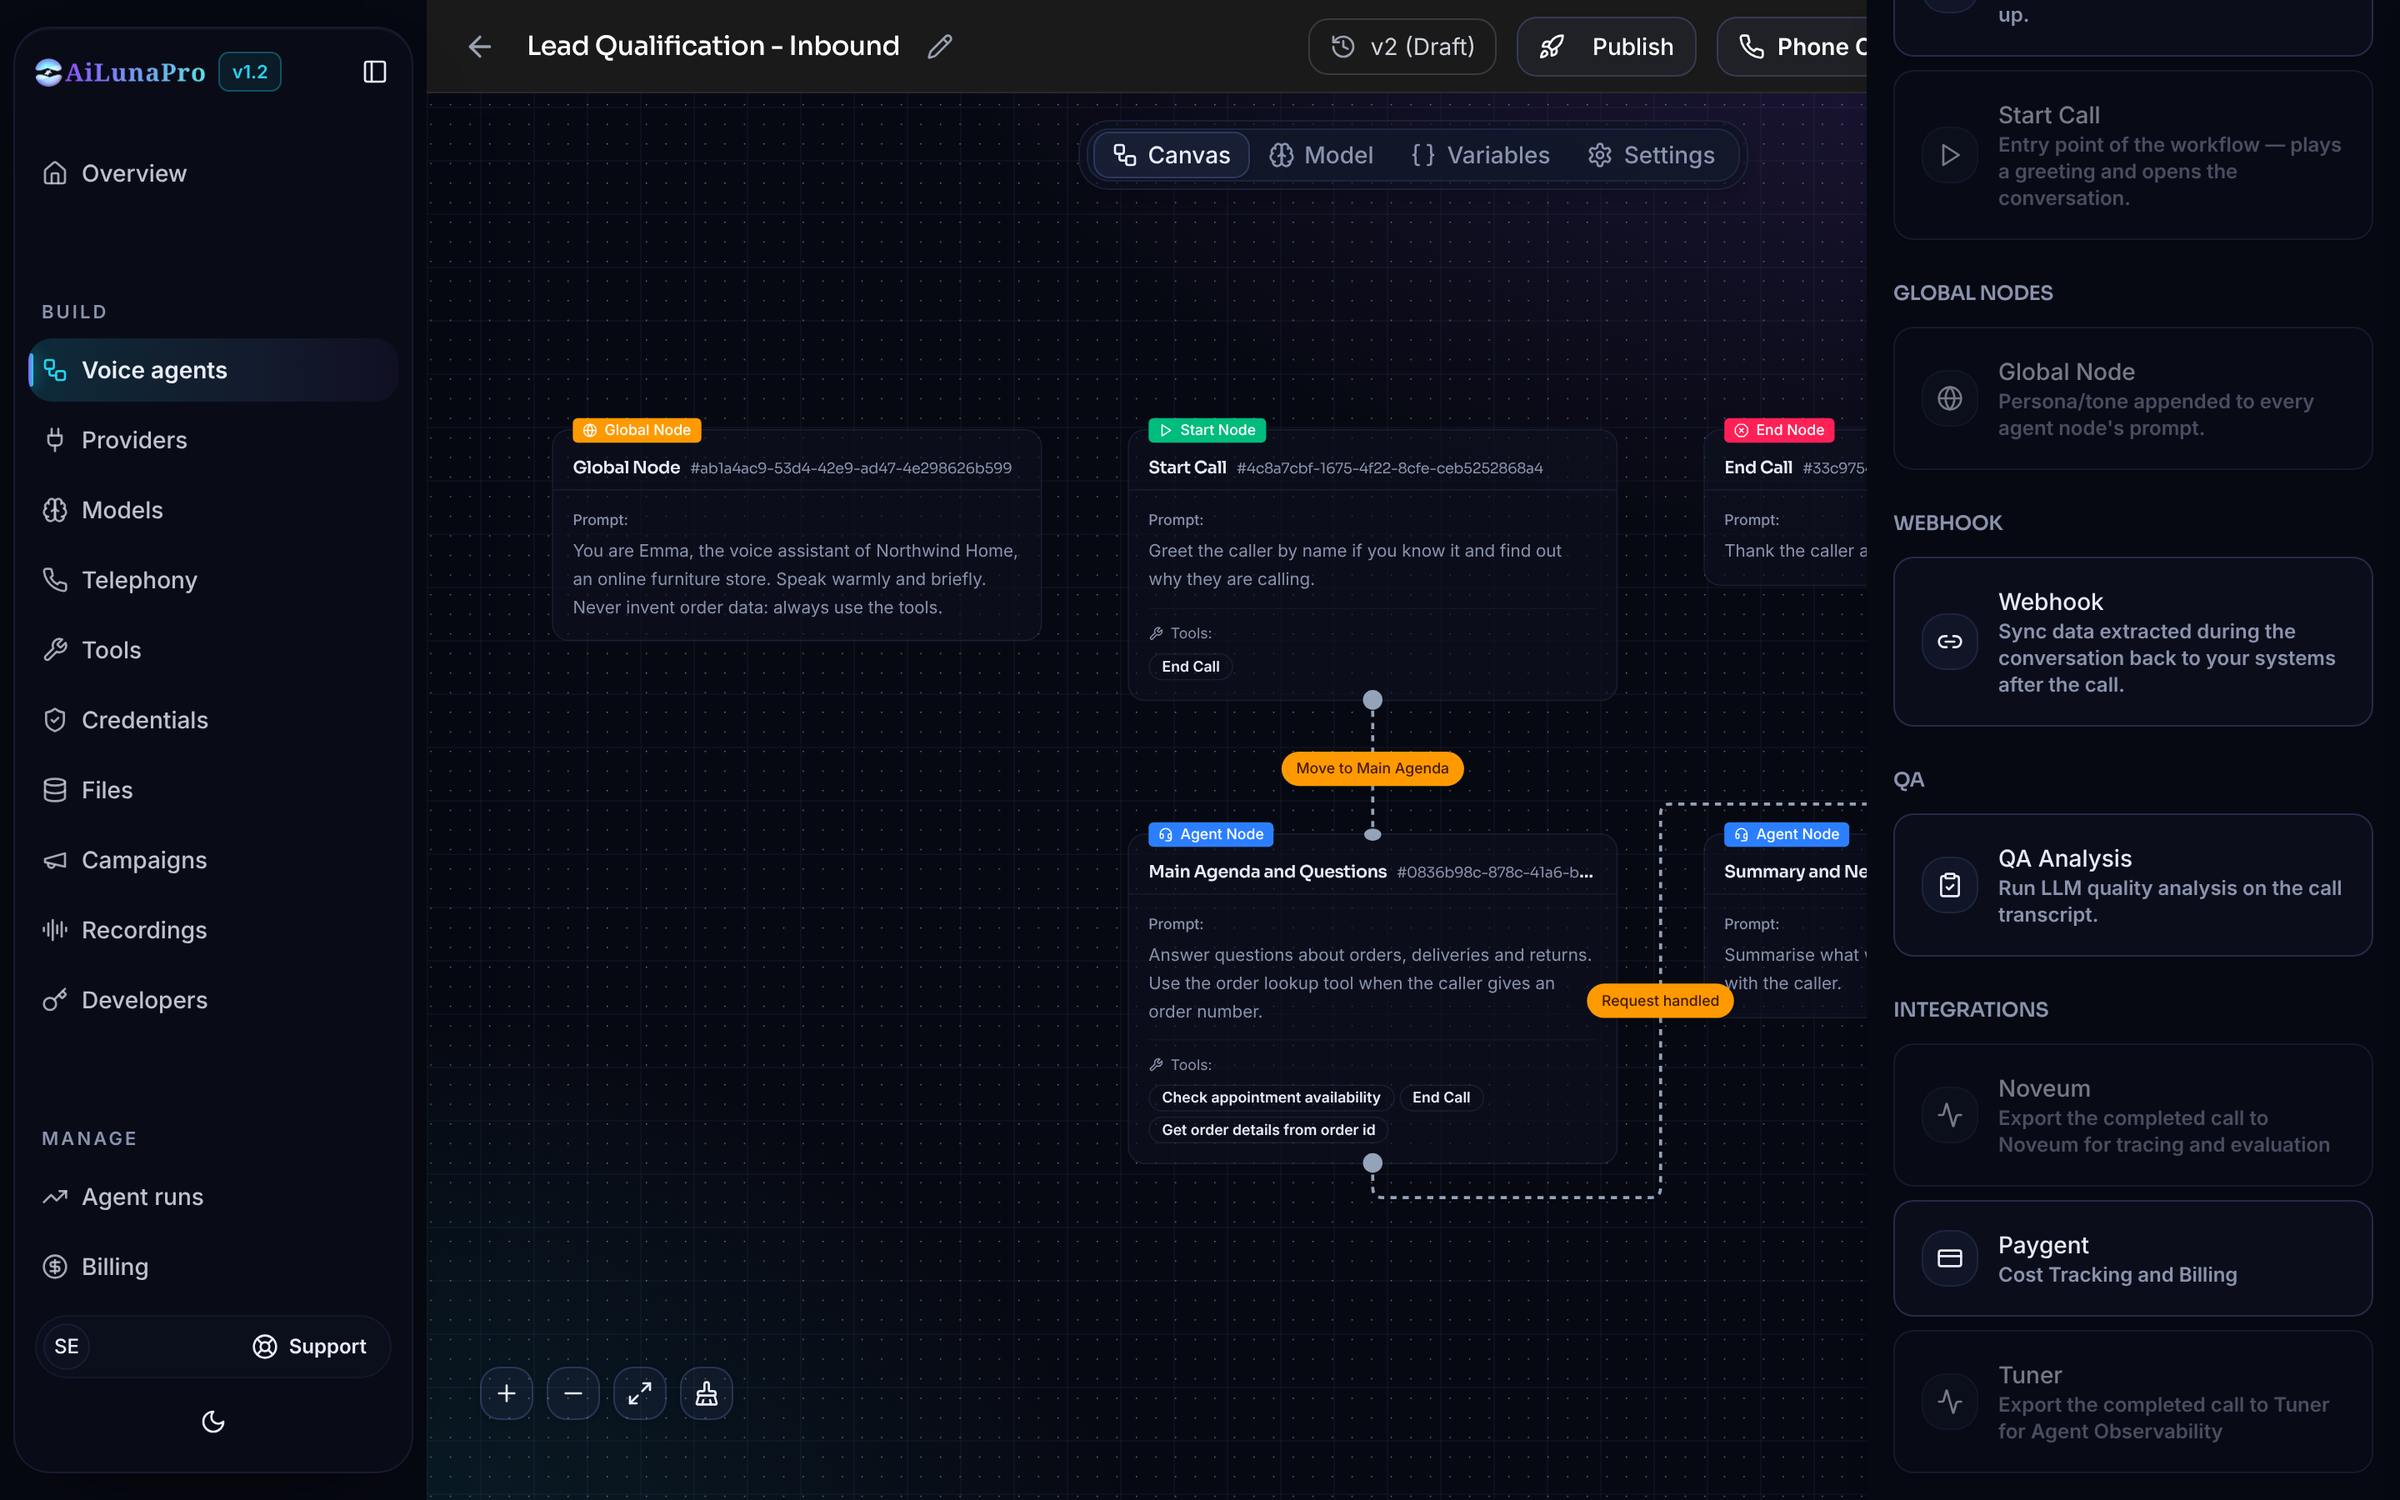Collapse the sidebar with panel icon
The width and height of the screenshot is (2400, 1500).
pos(374,72)
